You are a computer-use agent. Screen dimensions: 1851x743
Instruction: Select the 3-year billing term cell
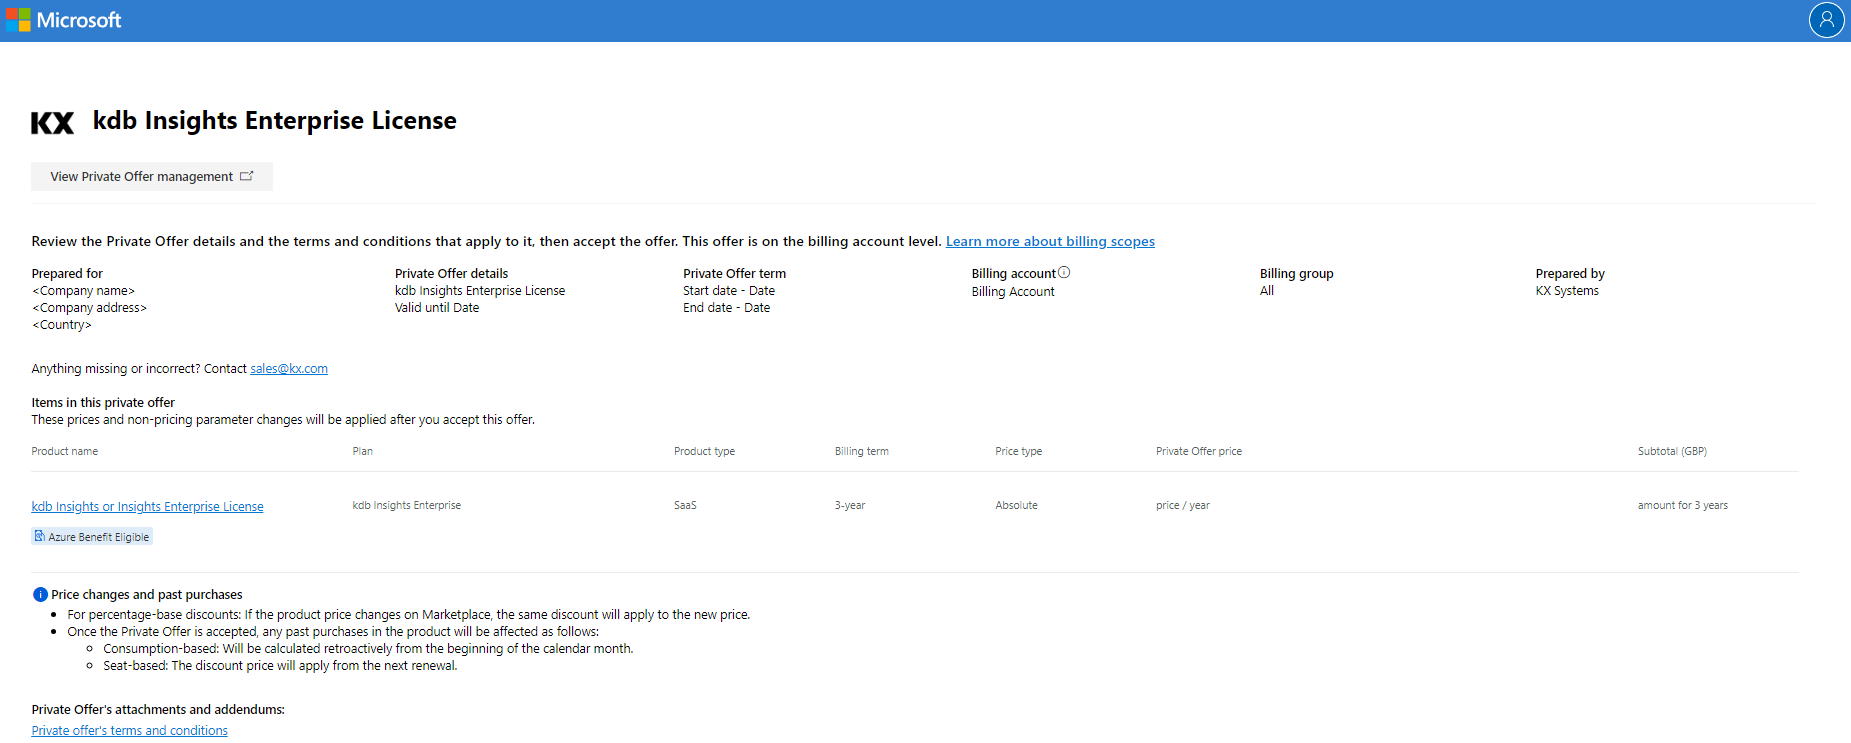click(x=849, y=506)
